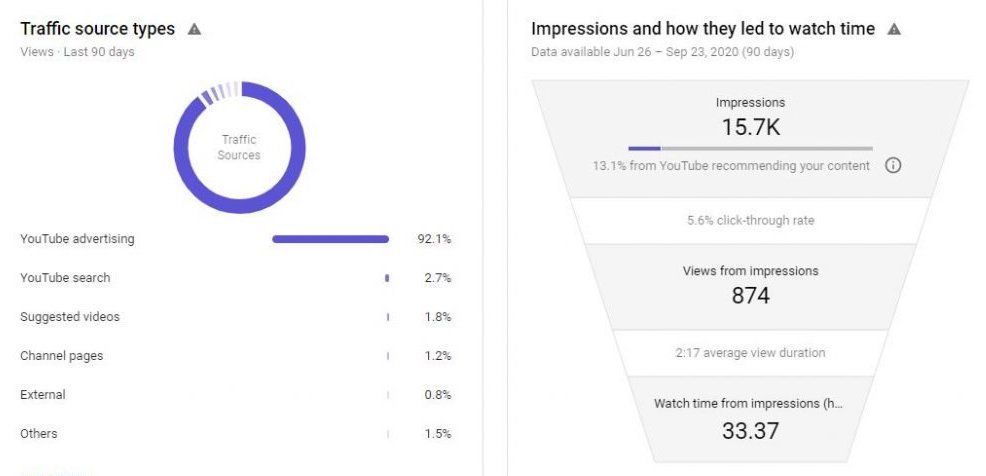The image size is (986, 476).
Task: Click the YouTube search 2.7% bar
Action: pyautogui.click(x=387, y=278)
